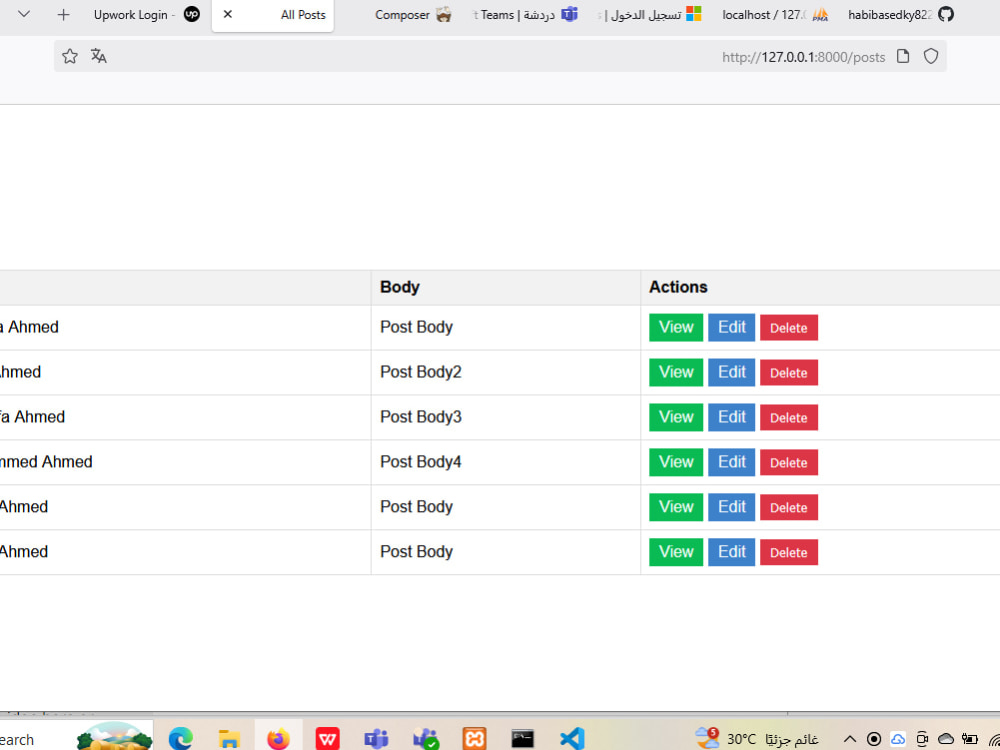The width and height of the screenshot is (1000, 750).
Task: Switch to the localhost phpMyAdmin tab
Action: 775,15
